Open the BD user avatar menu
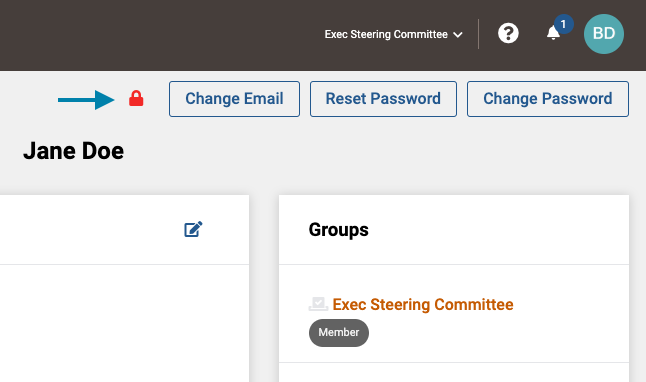 click(x=604, y=34)
